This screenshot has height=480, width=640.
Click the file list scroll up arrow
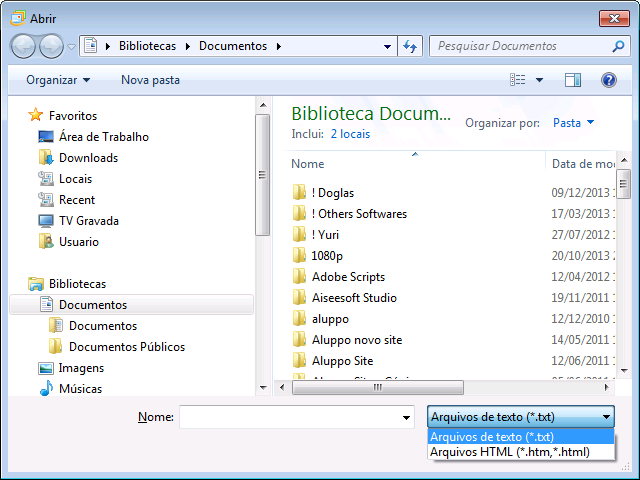click(624, 160)
